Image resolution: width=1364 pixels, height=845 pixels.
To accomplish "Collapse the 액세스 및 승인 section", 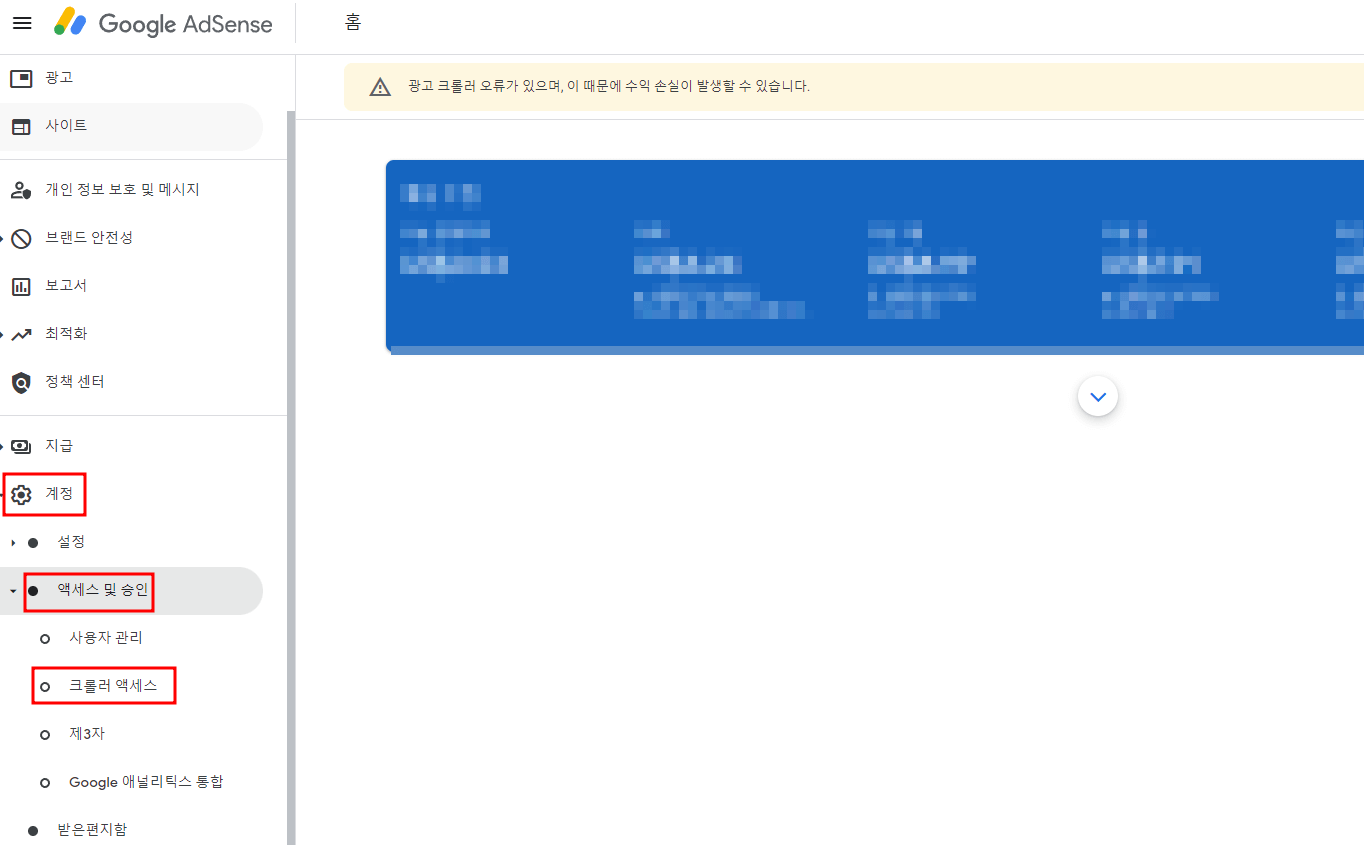I will (x=104, y=590).
